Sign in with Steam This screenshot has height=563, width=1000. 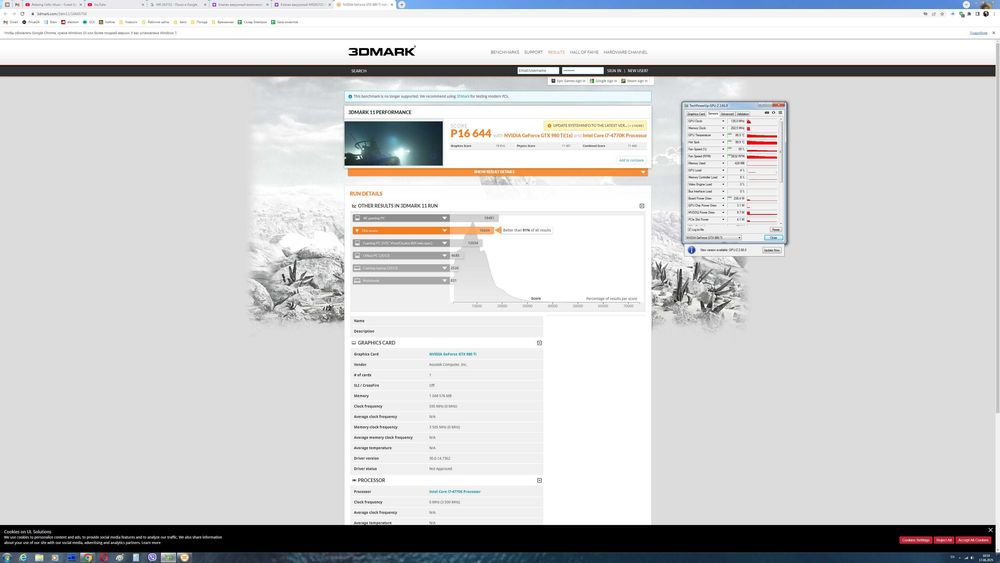635,81
